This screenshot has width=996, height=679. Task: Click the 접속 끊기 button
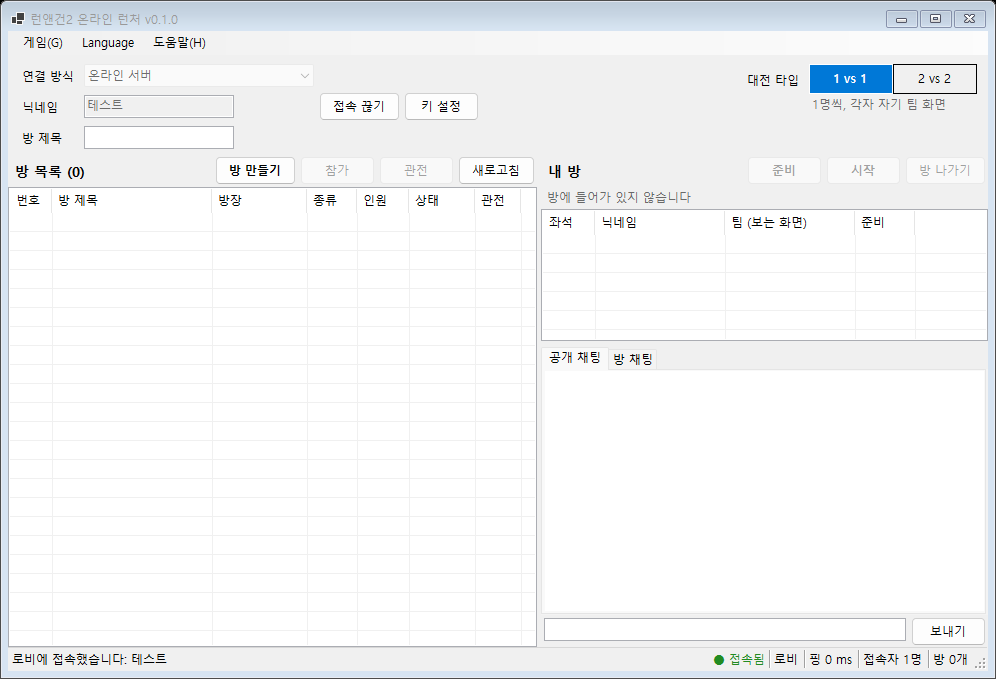pos(359,106)
